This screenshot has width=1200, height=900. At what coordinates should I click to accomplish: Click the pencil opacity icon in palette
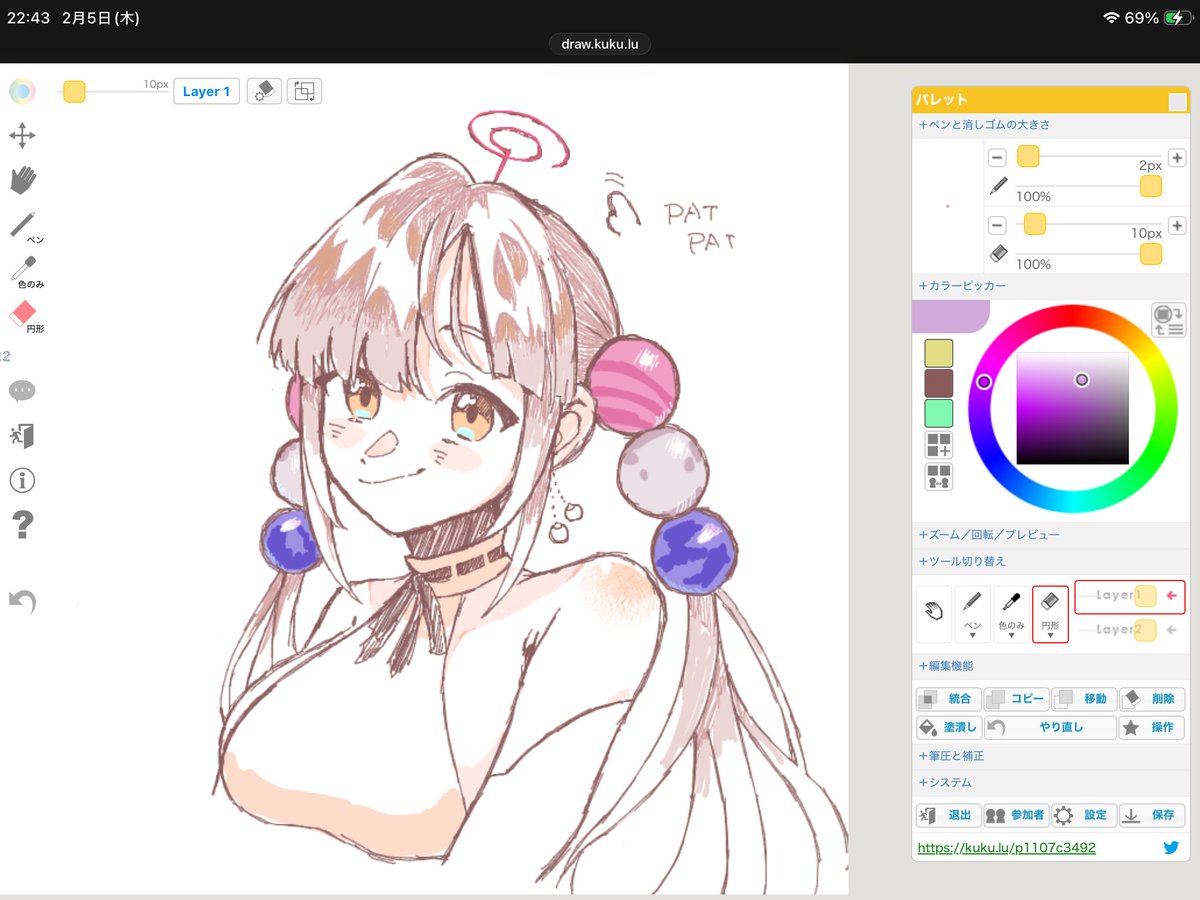998,186
